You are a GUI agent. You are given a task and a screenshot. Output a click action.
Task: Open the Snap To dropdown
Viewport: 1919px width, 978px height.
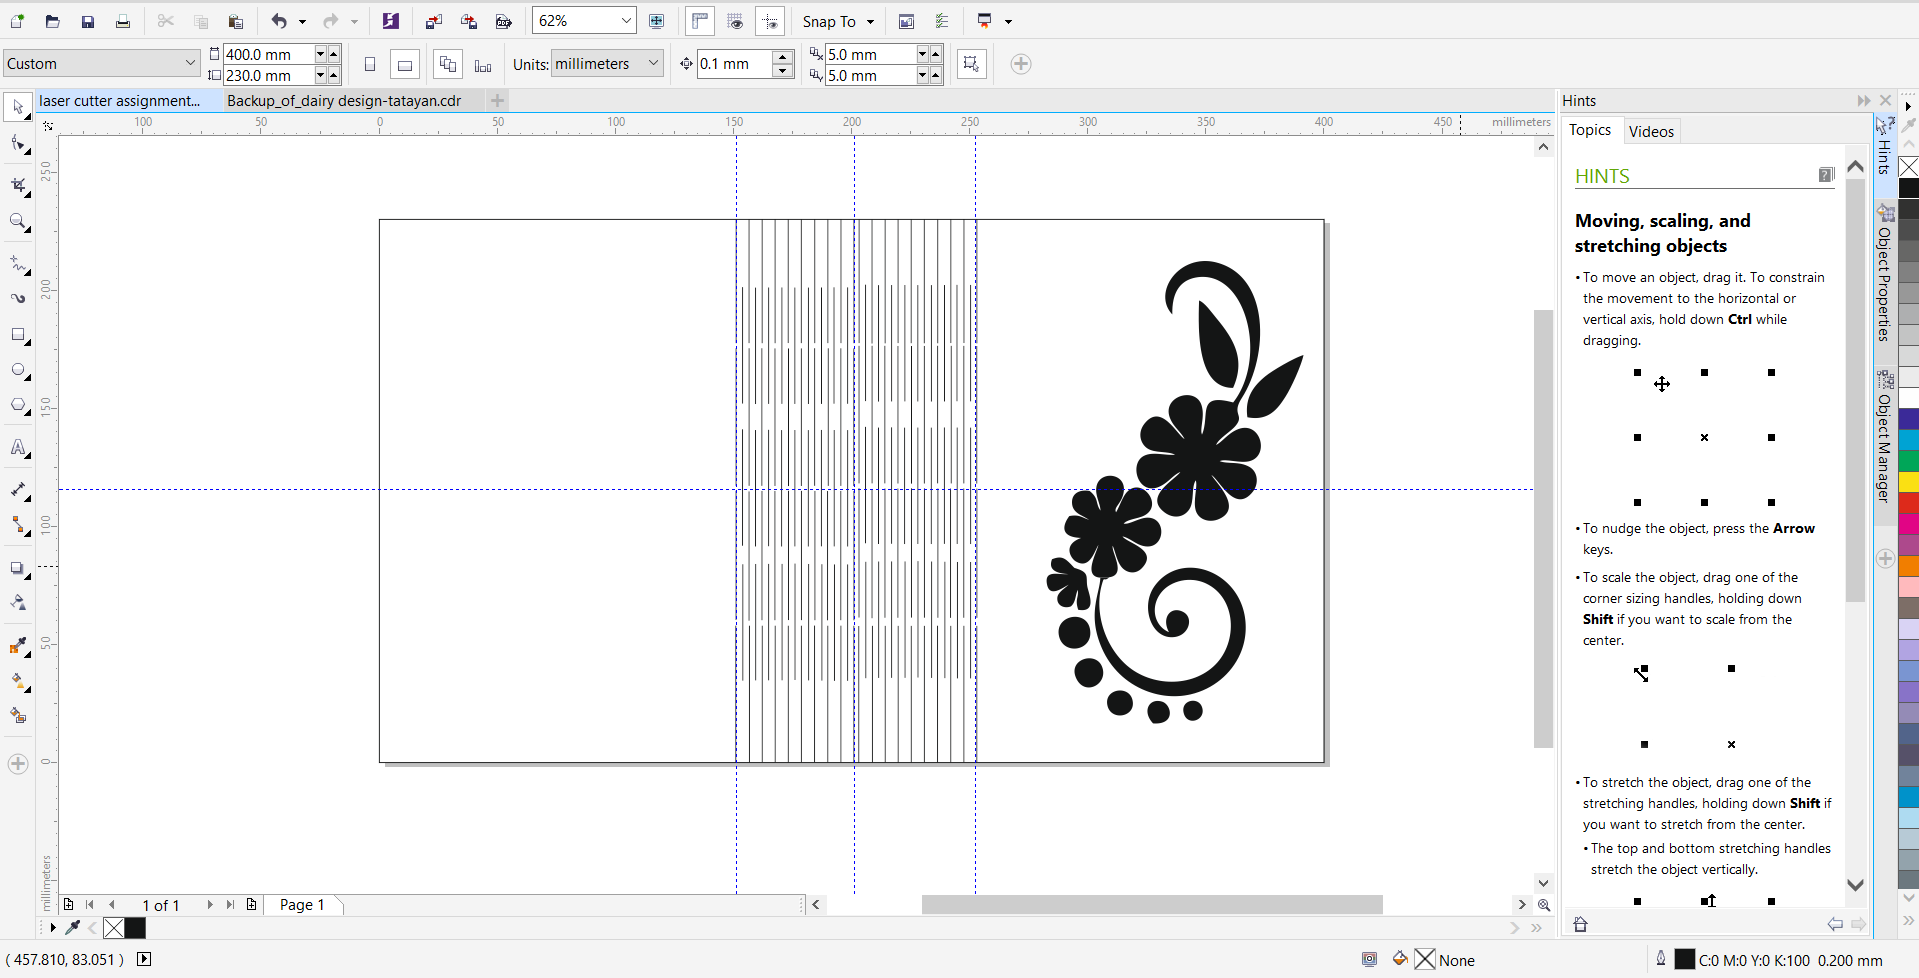(x=838, y=21)
